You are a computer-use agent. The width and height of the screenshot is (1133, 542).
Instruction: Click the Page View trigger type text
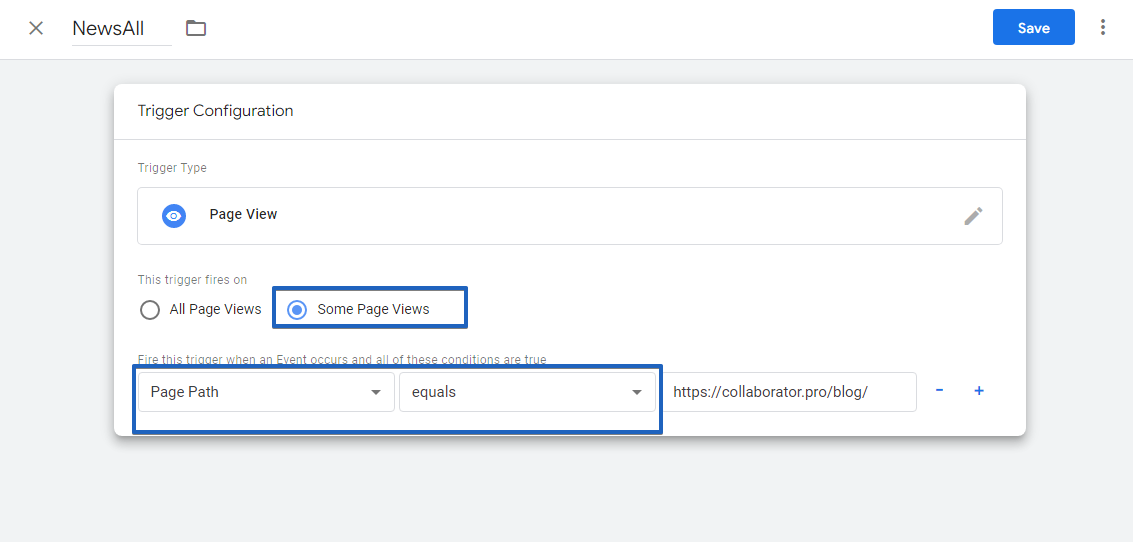243,214
